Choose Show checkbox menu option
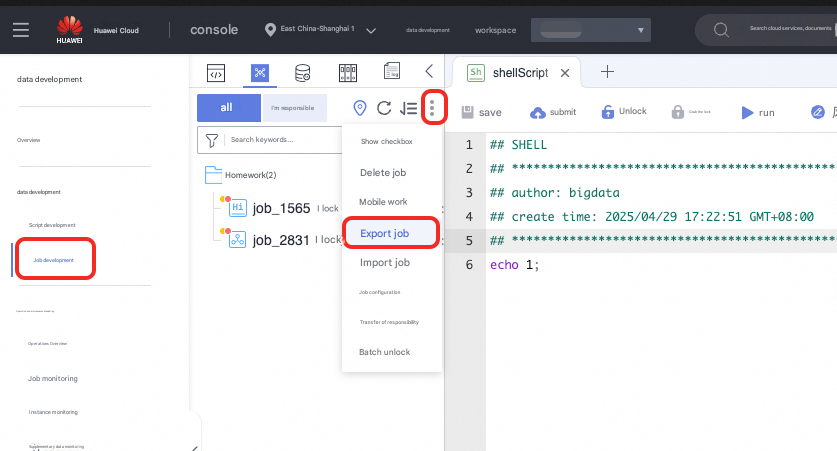 (386, 141)
